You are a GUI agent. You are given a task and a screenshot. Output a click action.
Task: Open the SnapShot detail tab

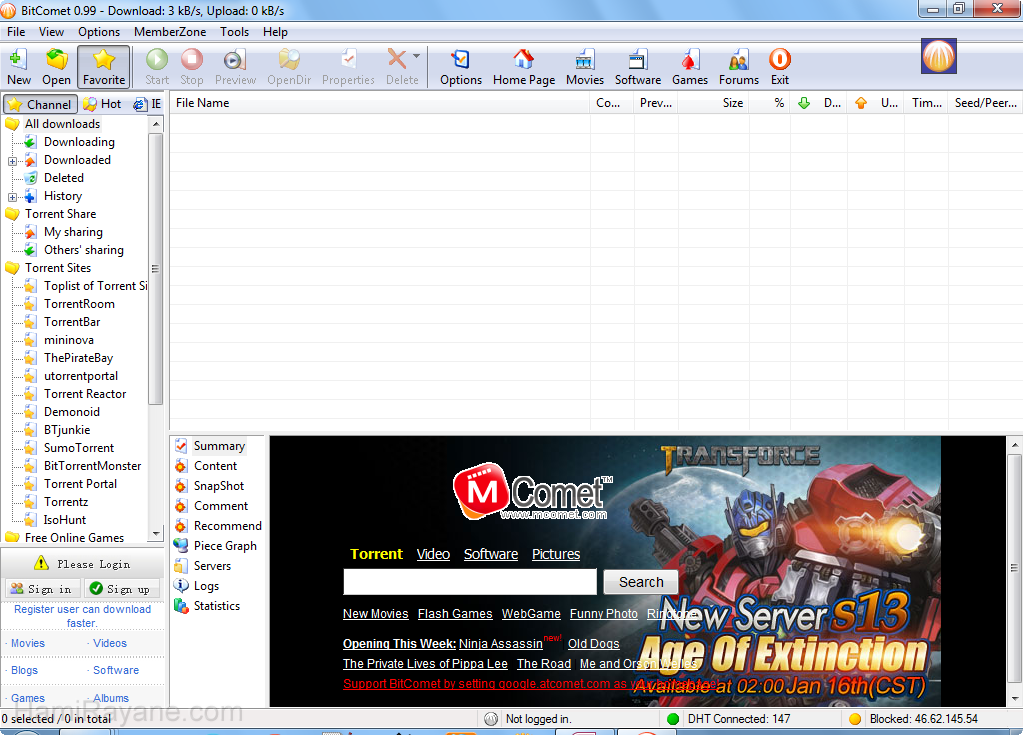(x=219, y=486)
